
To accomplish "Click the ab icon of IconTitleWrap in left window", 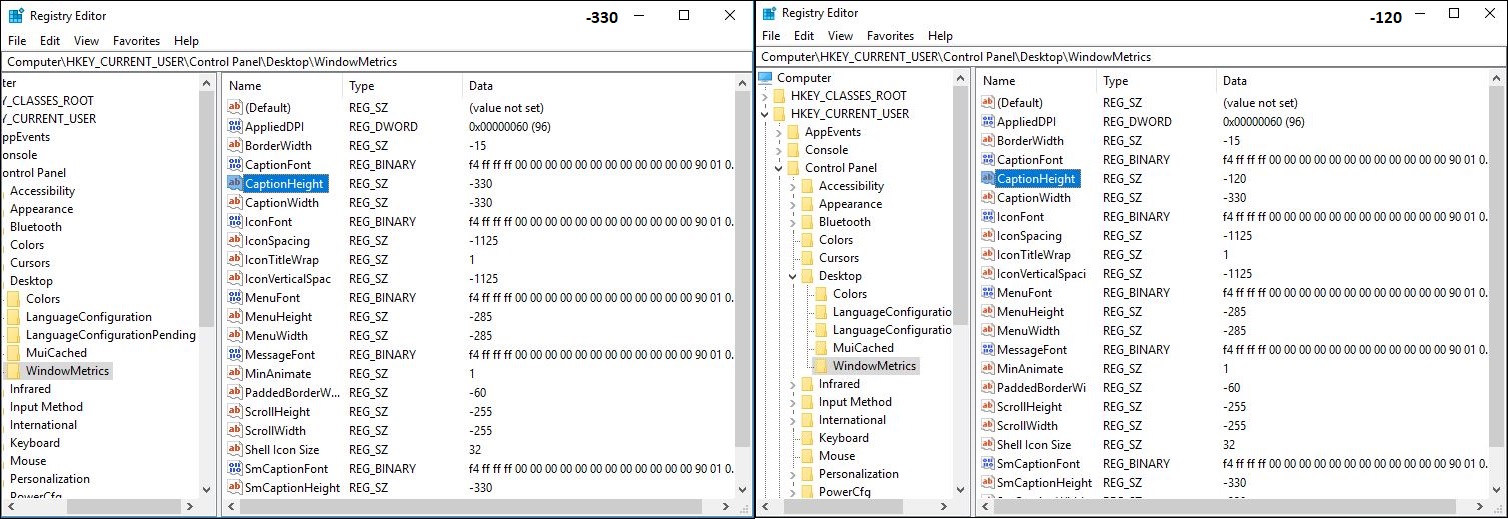I will click(235, 259).
